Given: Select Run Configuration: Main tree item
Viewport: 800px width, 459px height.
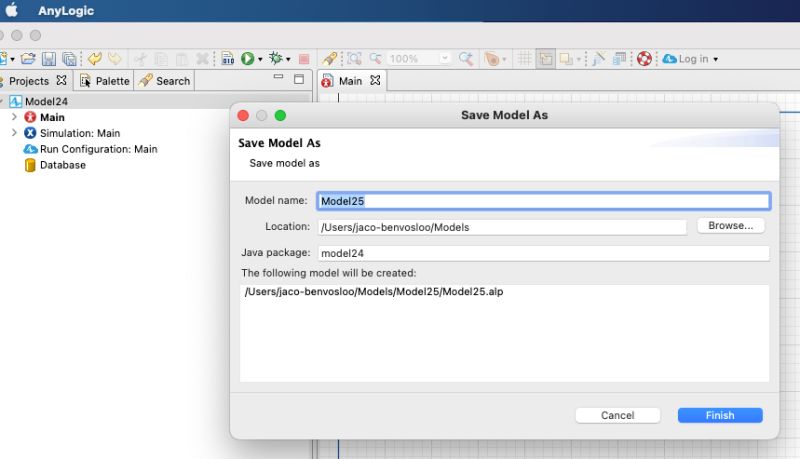Looking at the screenshot, I should point(98,149).
